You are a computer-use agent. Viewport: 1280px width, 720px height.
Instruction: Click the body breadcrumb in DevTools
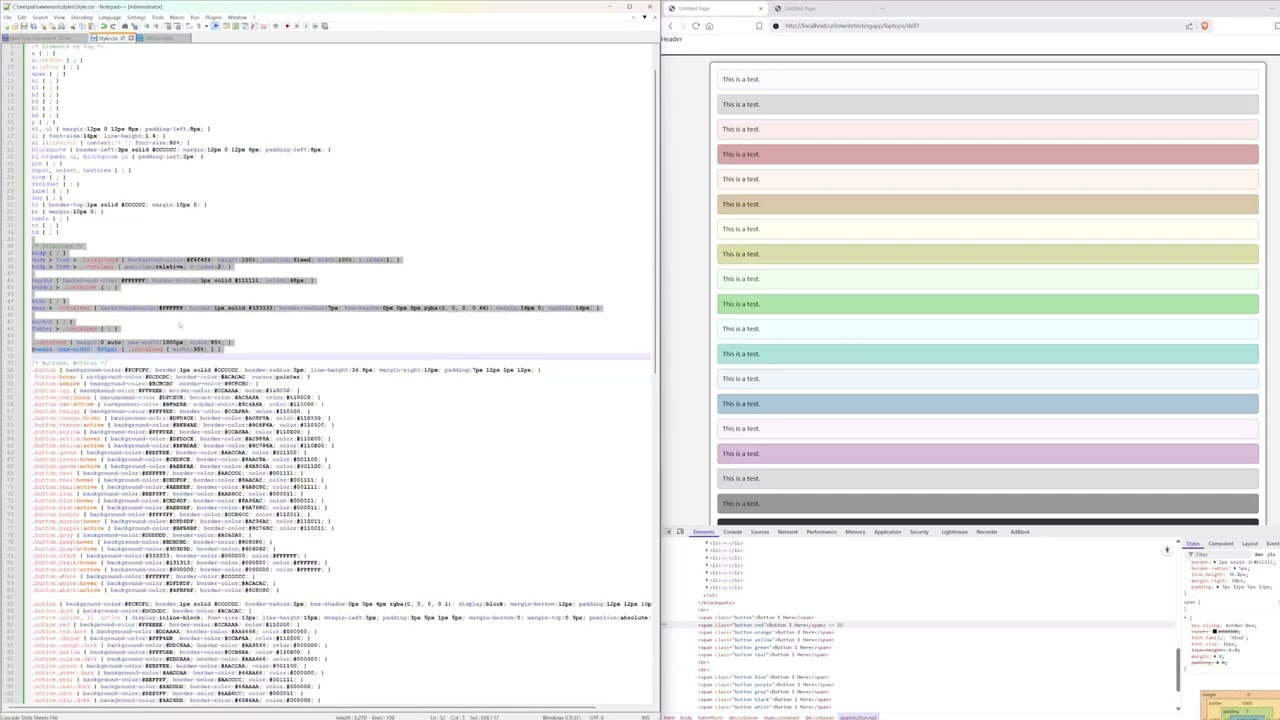686,717
